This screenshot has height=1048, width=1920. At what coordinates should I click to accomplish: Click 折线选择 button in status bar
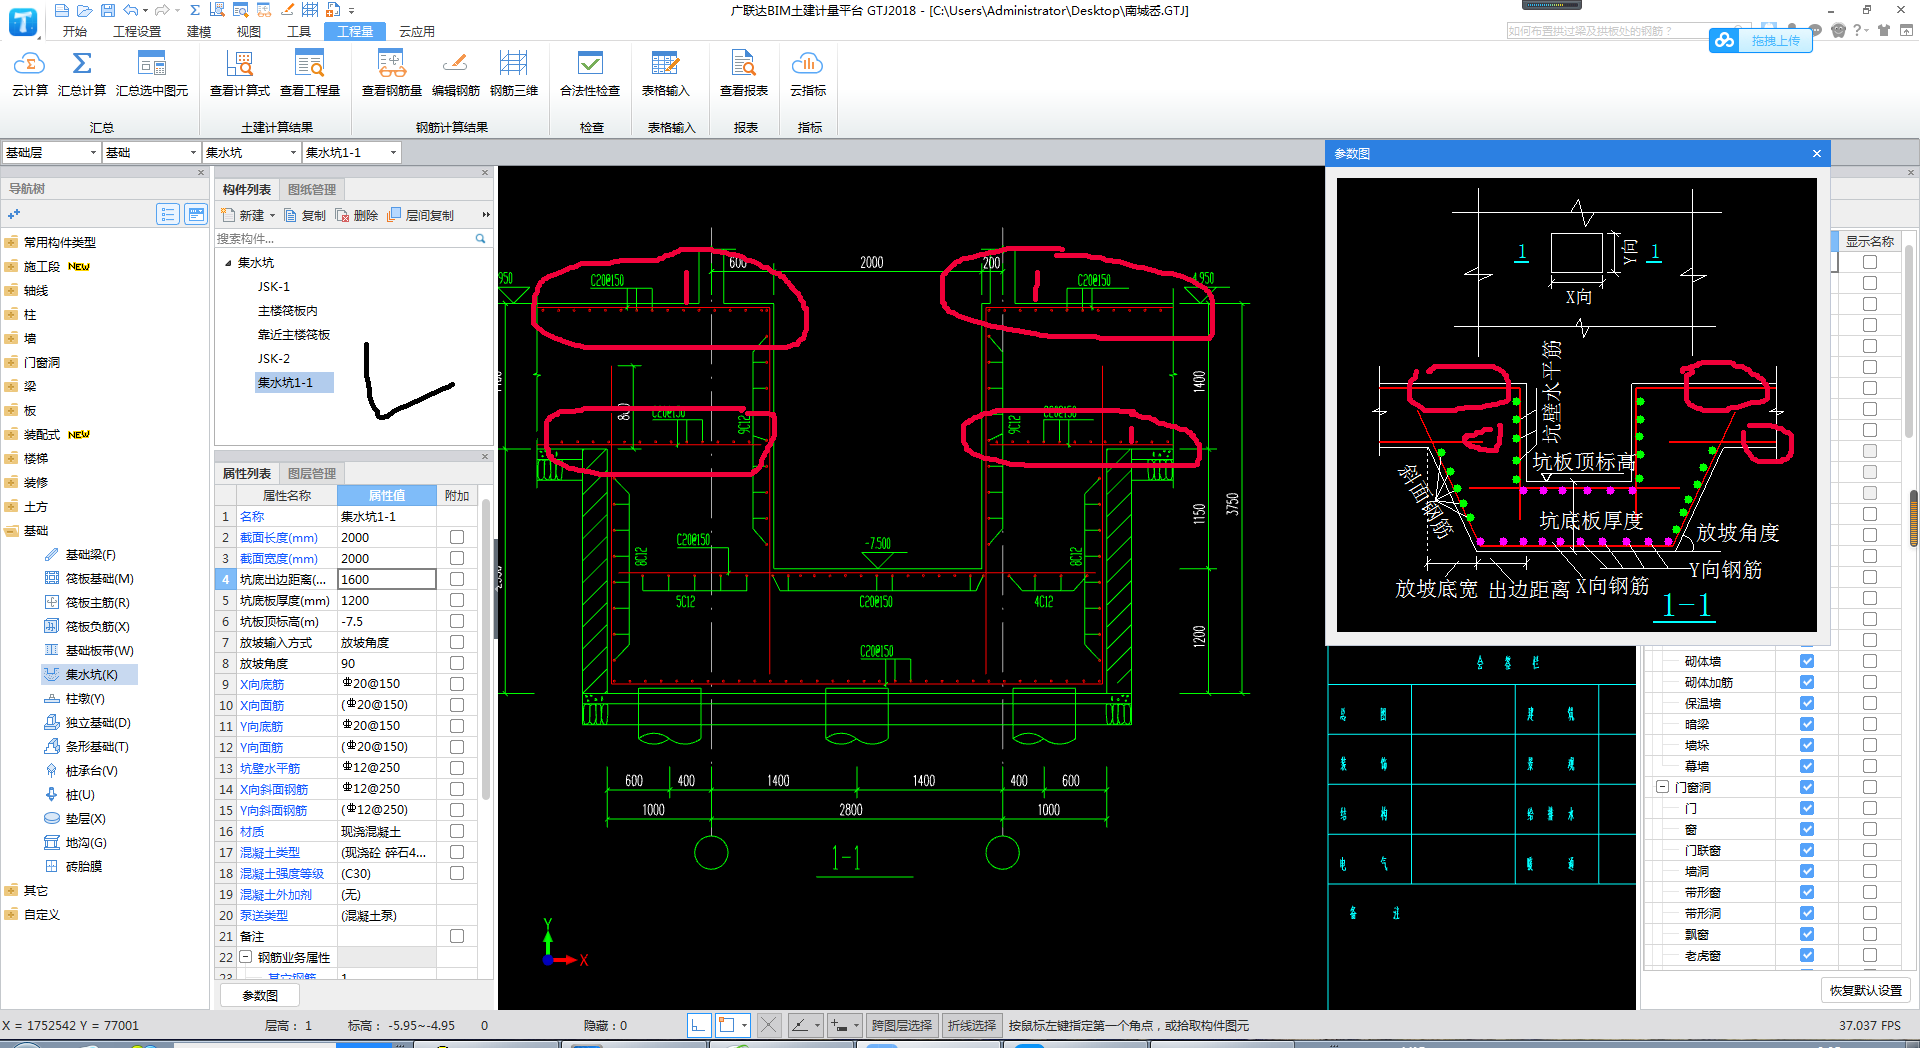pos(972,1025)
